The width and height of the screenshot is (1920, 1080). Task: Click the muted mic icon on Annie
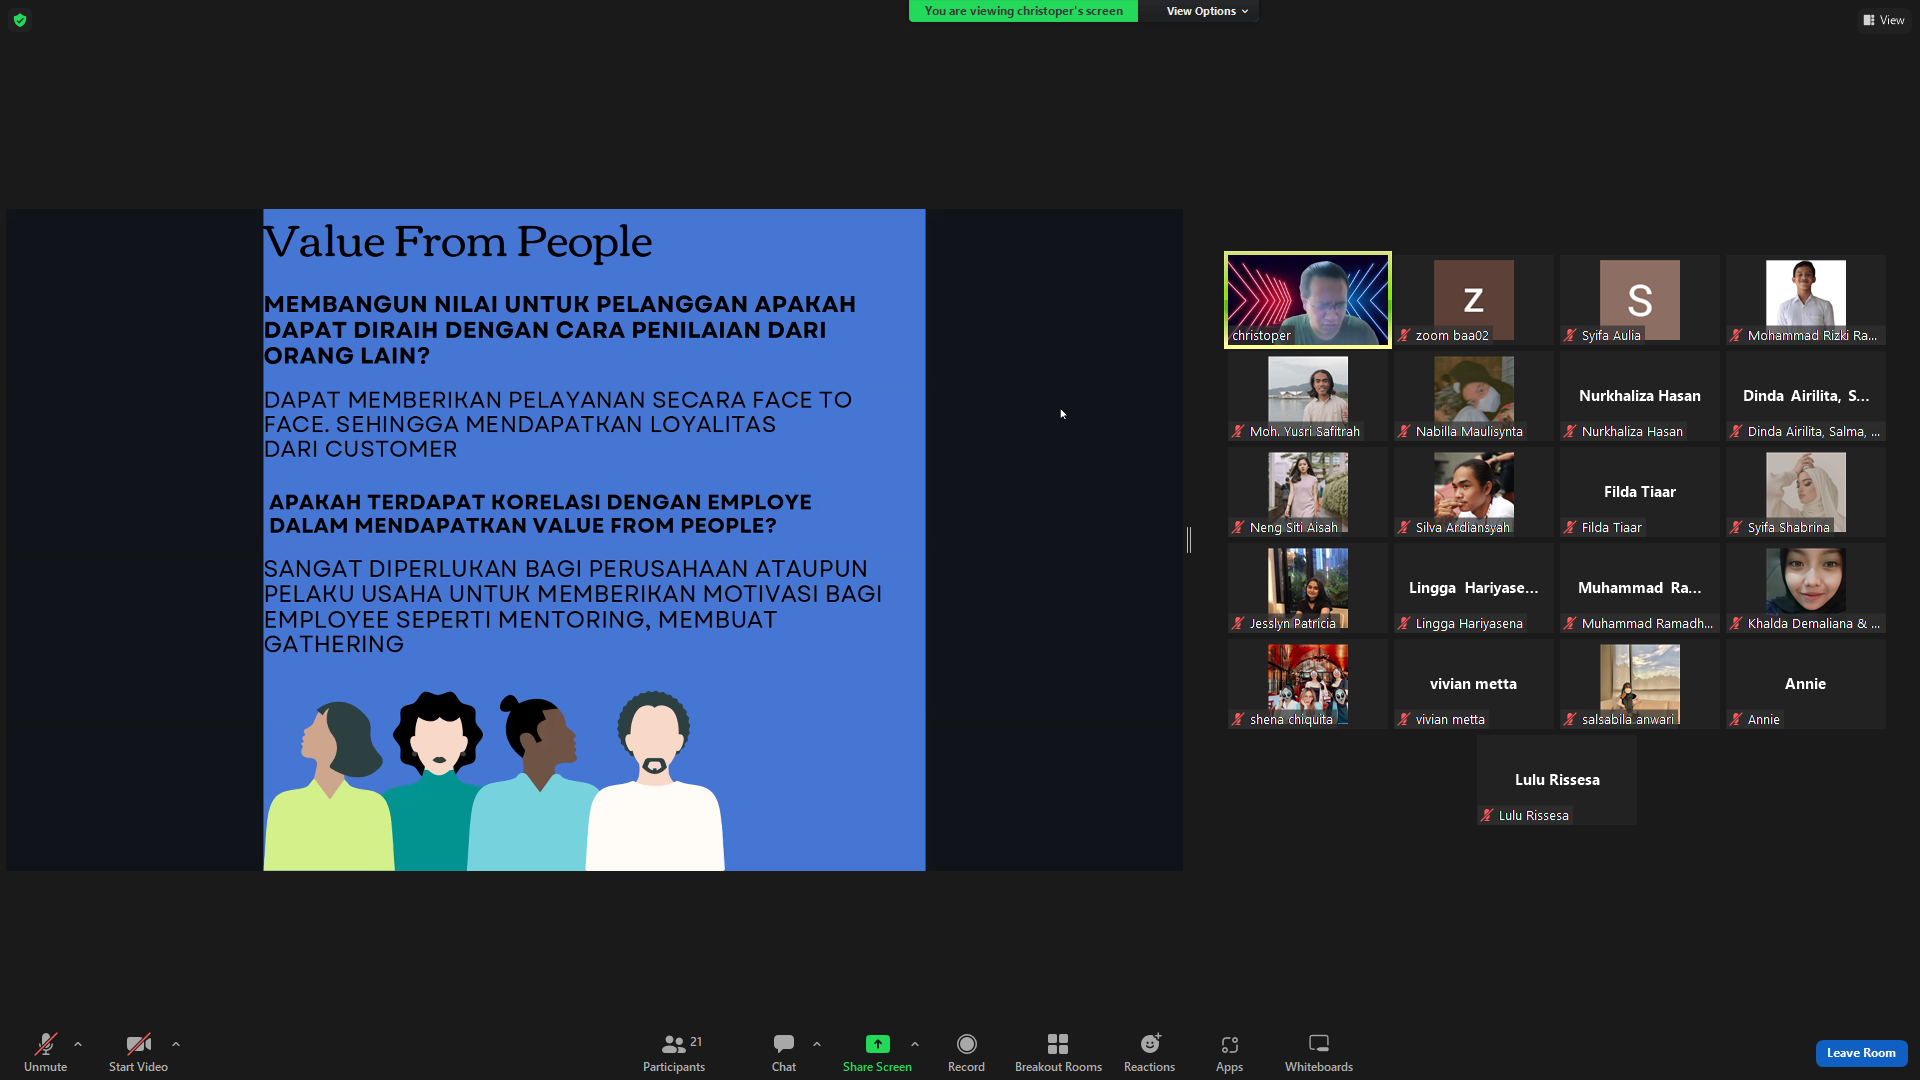(x=1737, y=720)
